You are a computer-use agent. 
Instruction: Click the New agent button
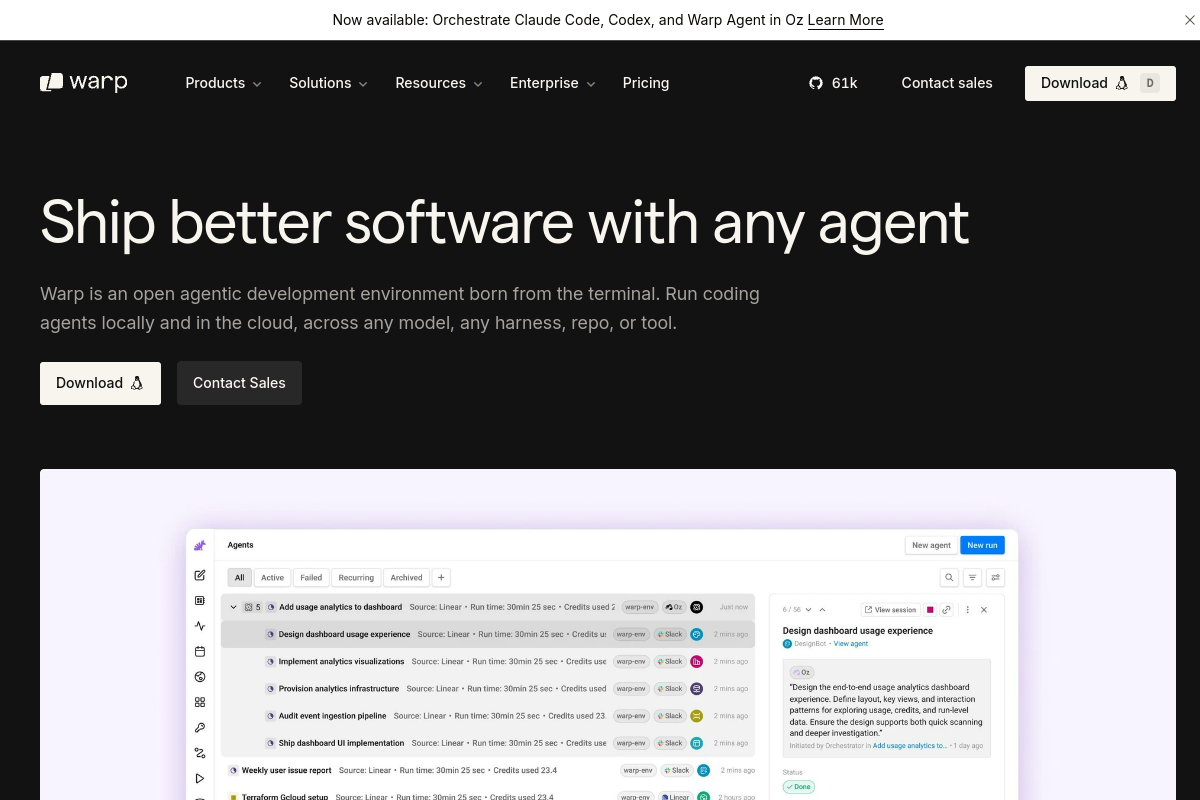click(x=931, y=545)
